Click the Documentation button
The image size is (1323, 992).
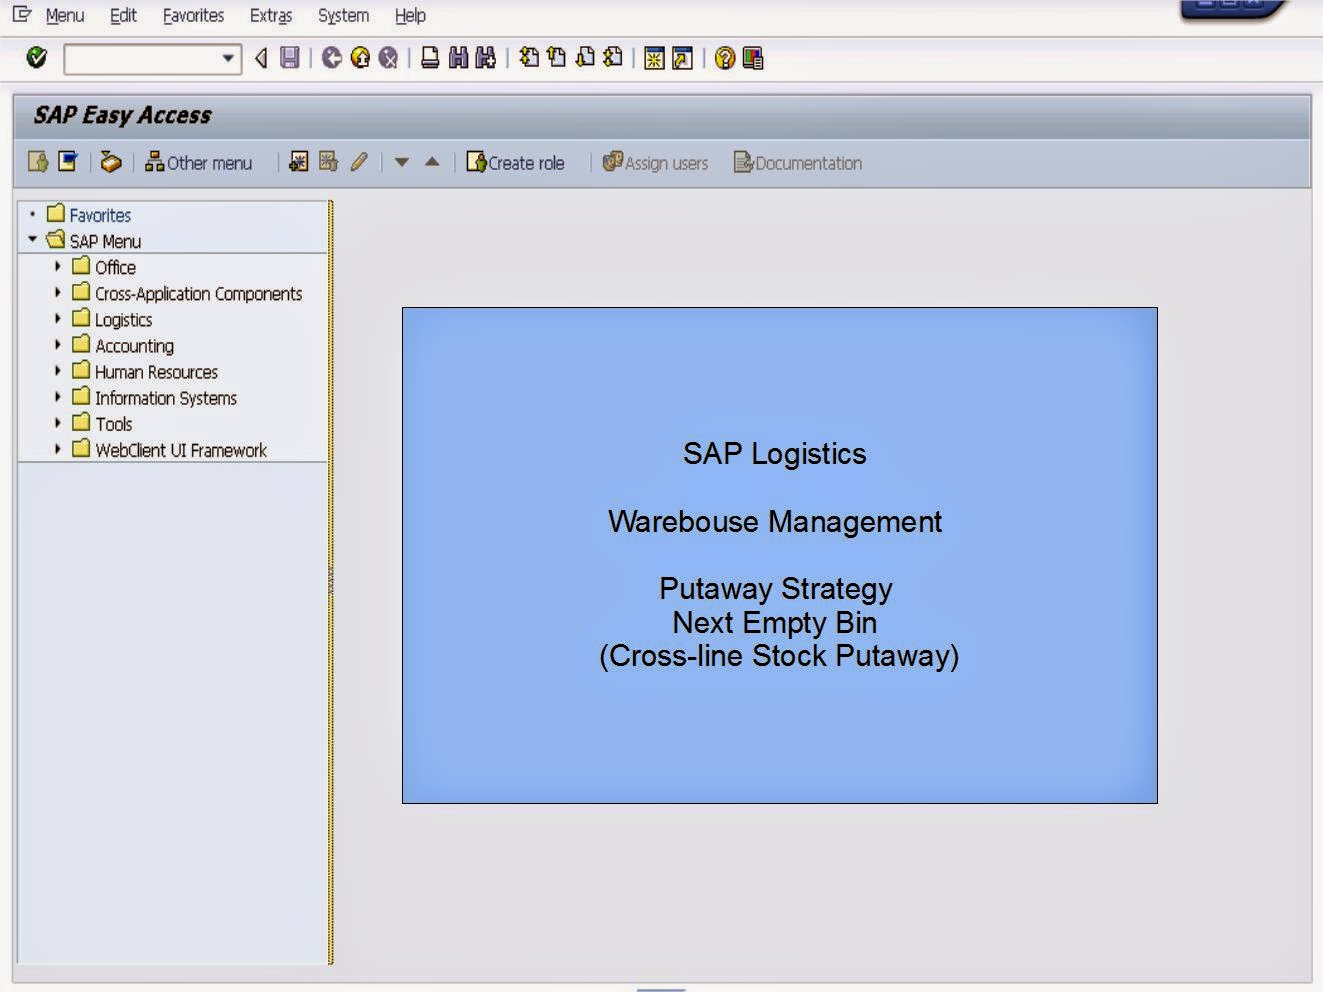tap(797, 162)
